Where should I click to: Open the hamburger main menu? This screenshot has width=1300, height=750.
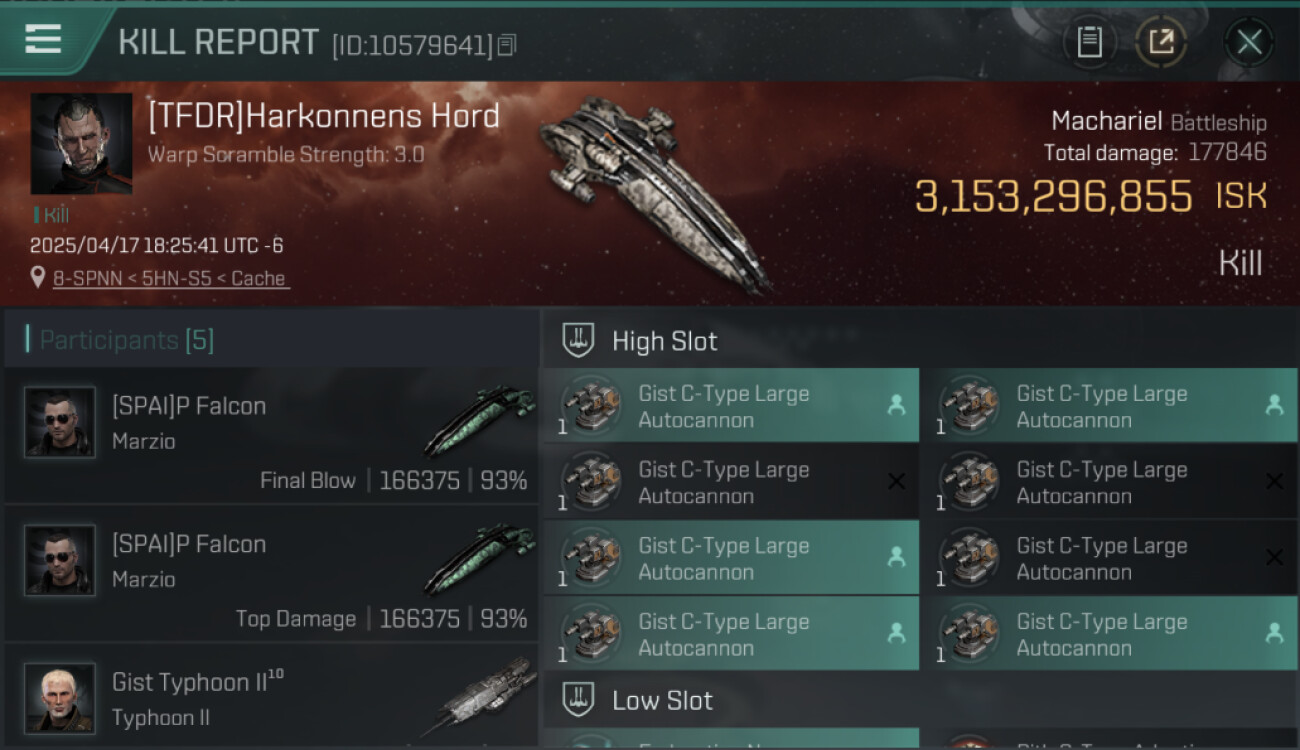click(x=44, y=40)
